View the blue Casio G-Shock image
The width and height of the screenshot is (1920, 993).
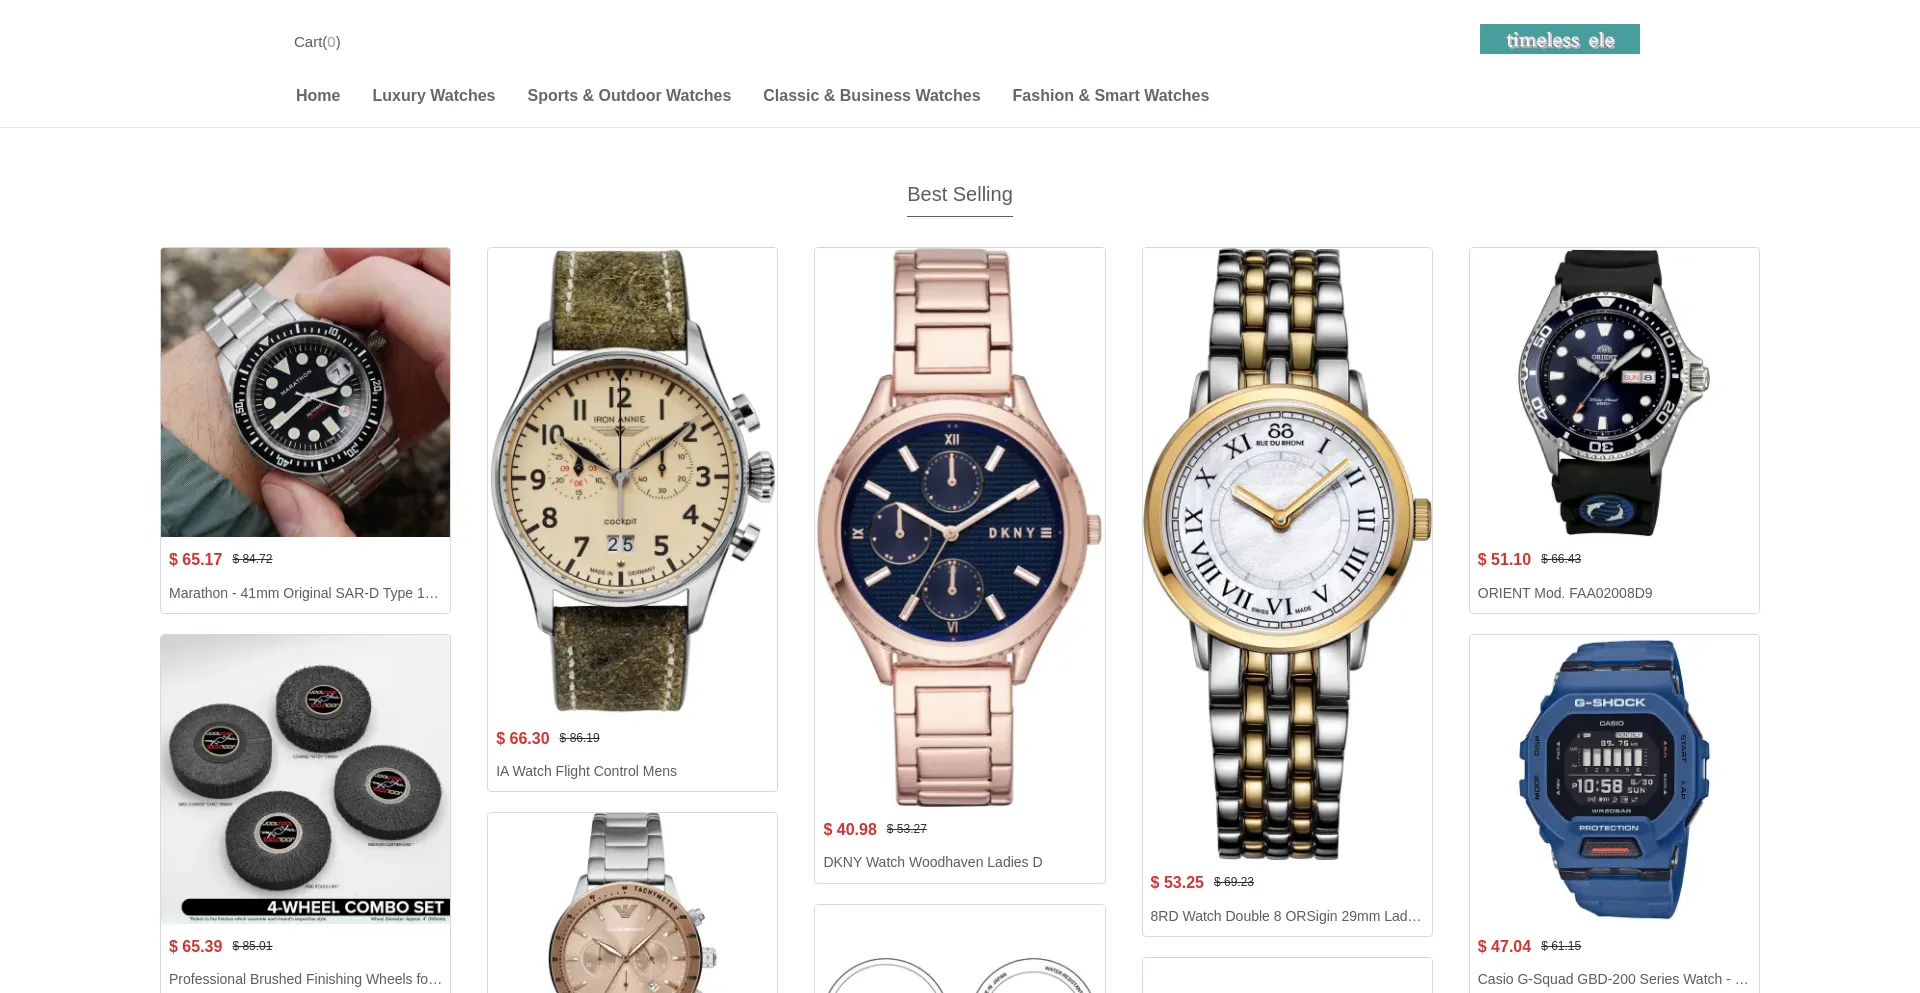point(1614,779)
